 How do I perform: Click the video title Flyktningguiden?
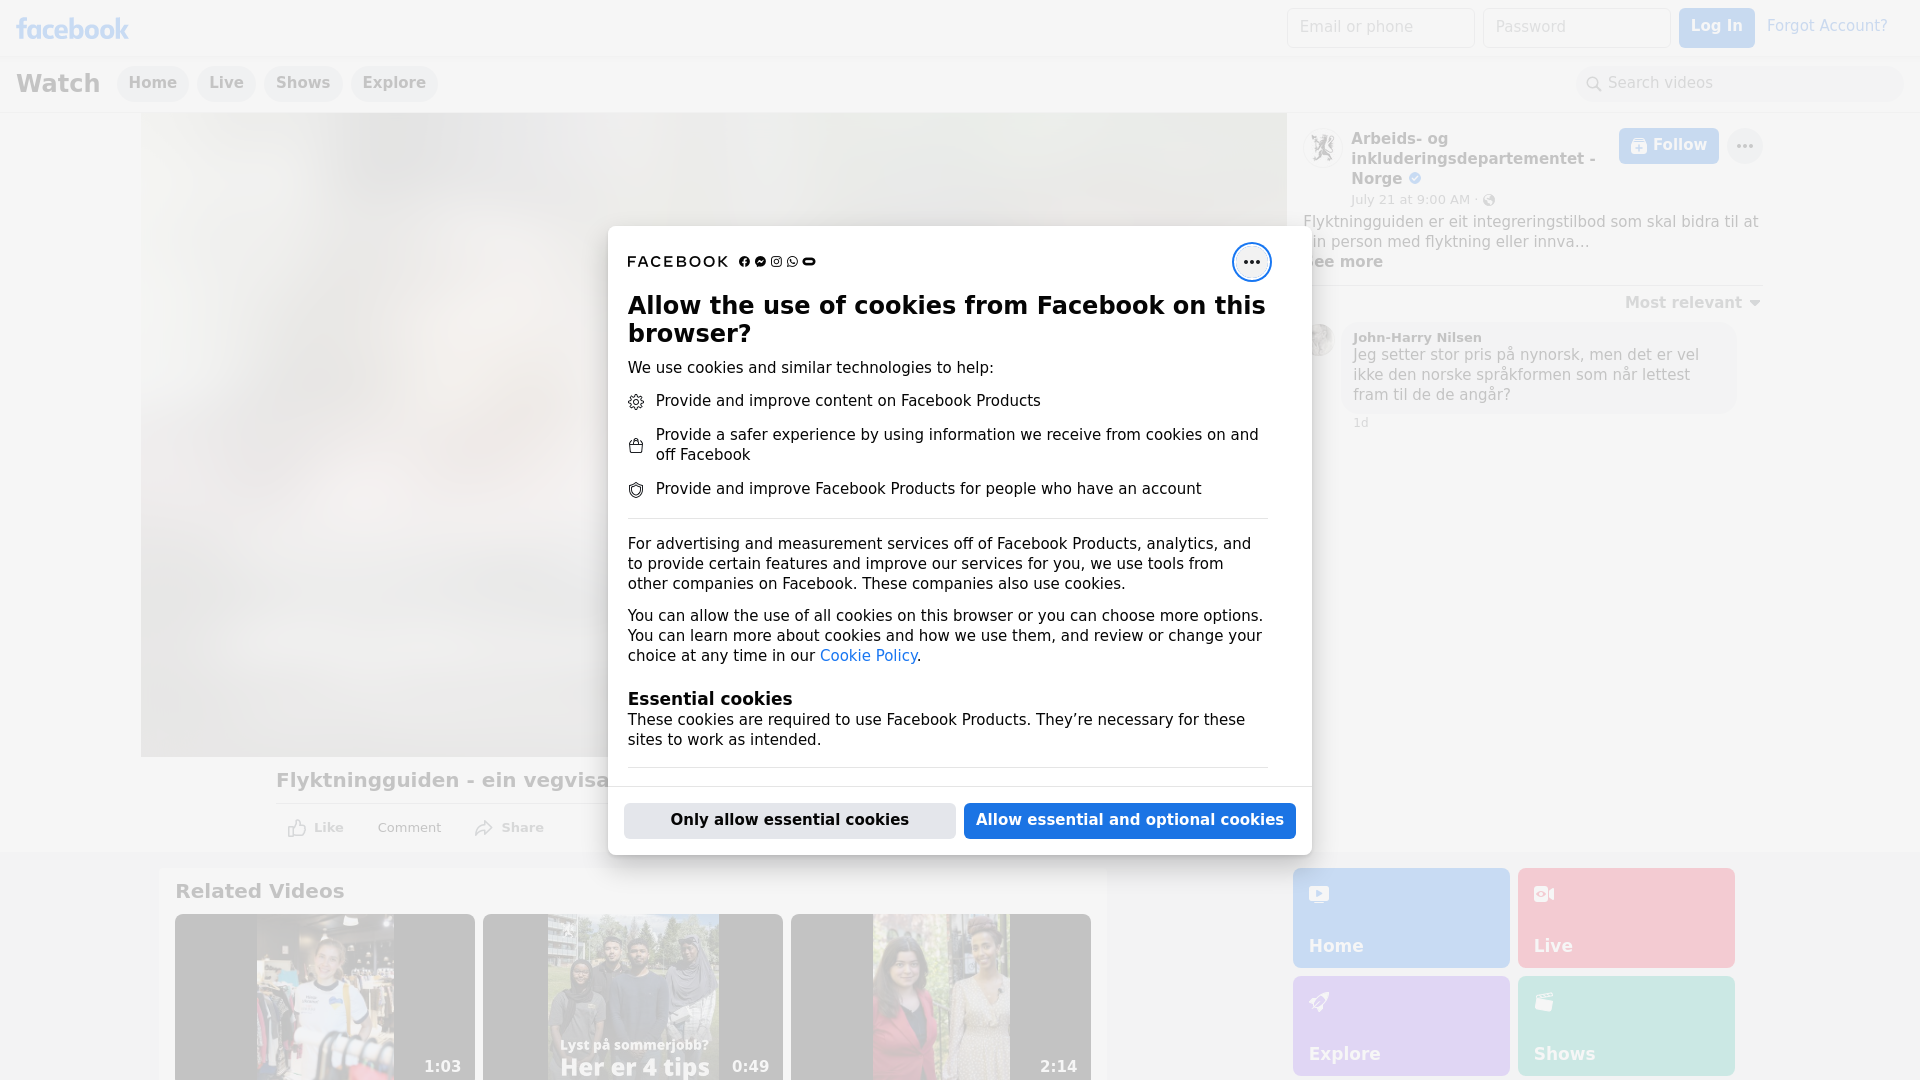[x=442, y=780]
